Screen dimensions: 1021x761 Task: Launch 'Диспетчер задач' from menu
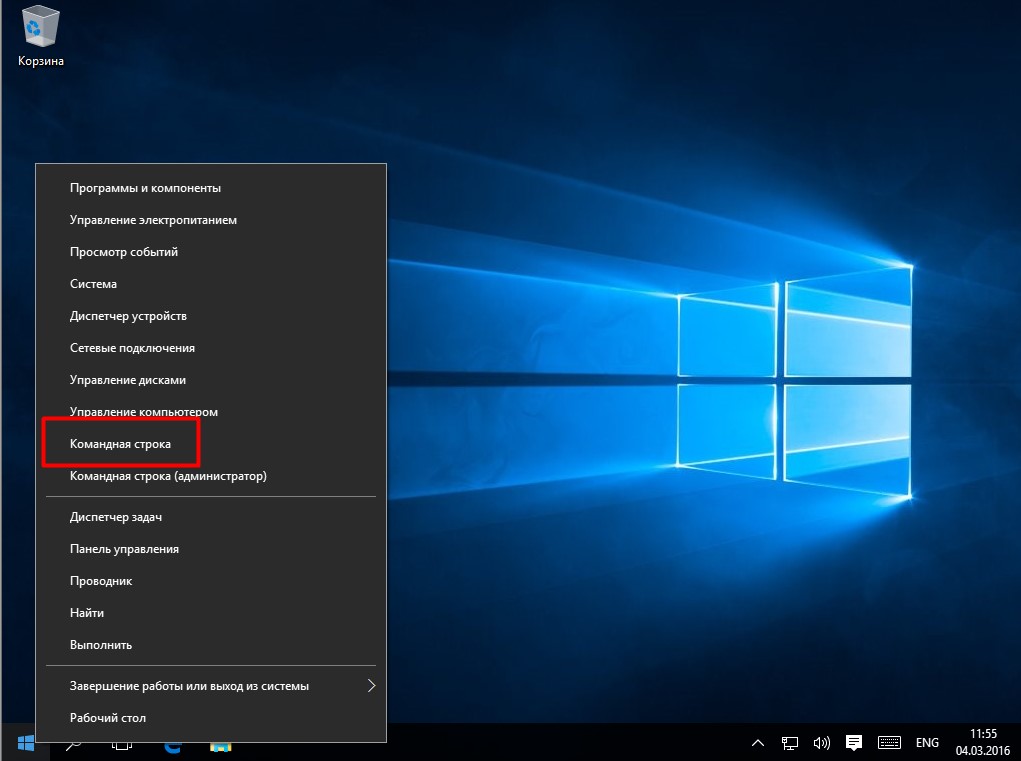click(x=116, y=517)
